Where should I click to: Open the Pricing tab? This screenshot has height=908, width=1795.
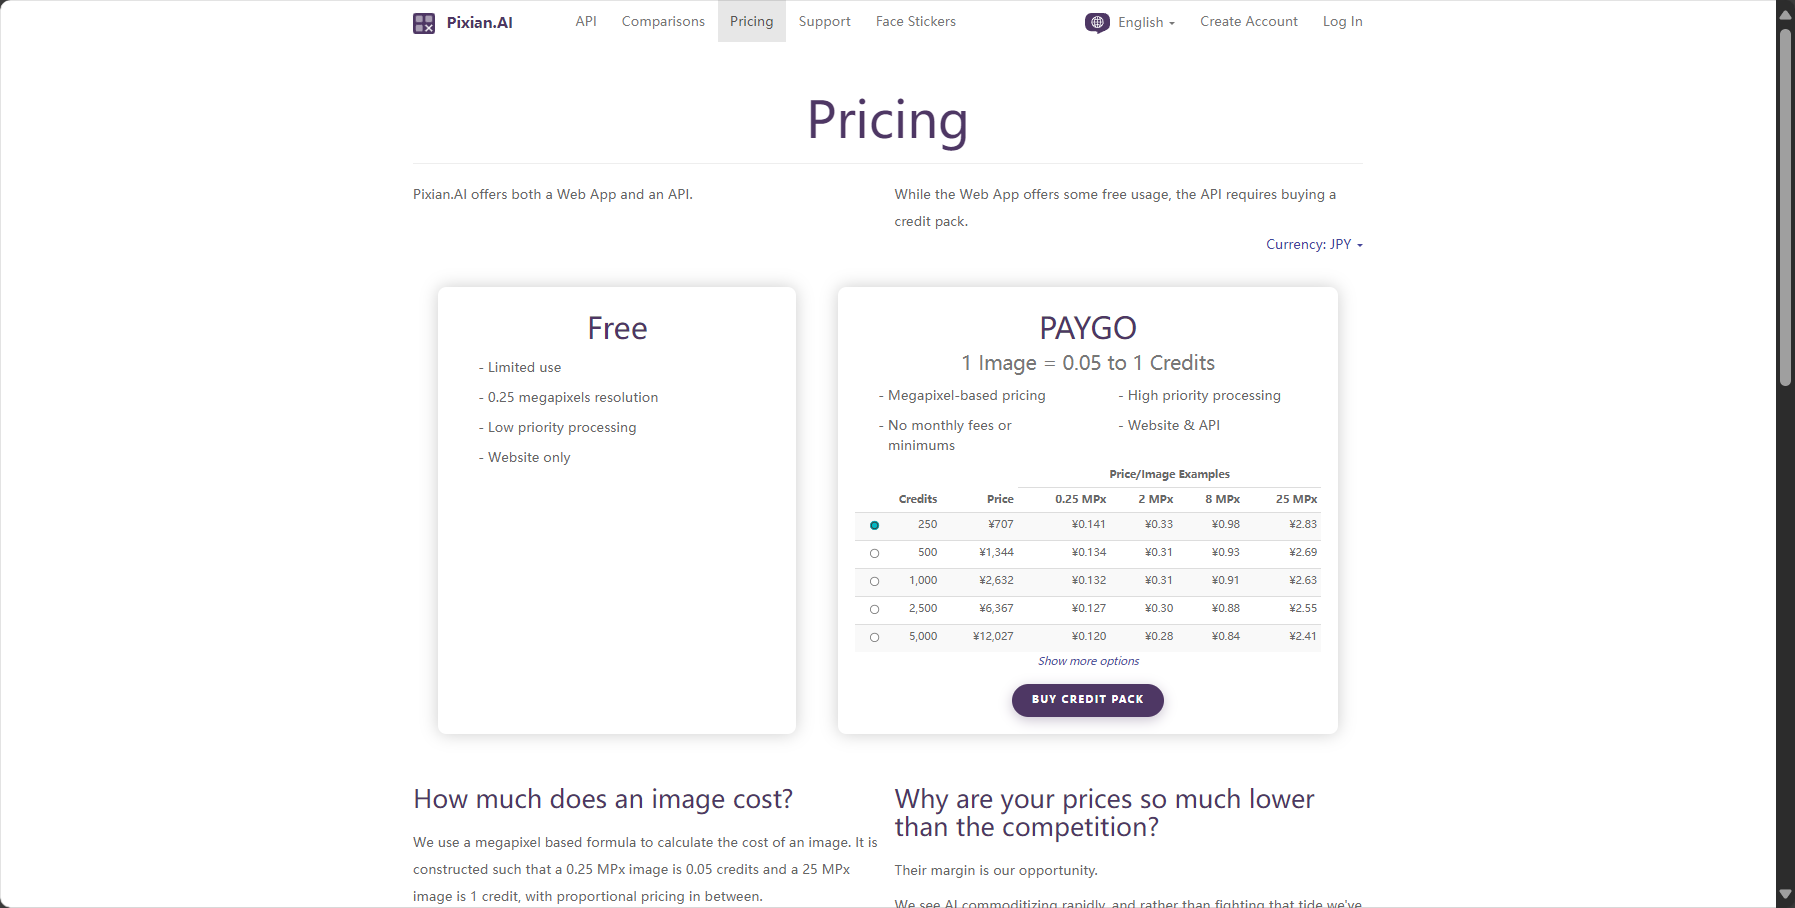(752, 21)
